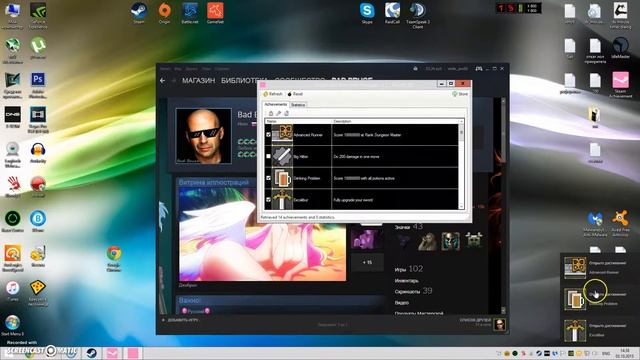Screen dimensions: 640x360
Task: Click the Steam icon in the taskbar
Action: tap(91, 353)
